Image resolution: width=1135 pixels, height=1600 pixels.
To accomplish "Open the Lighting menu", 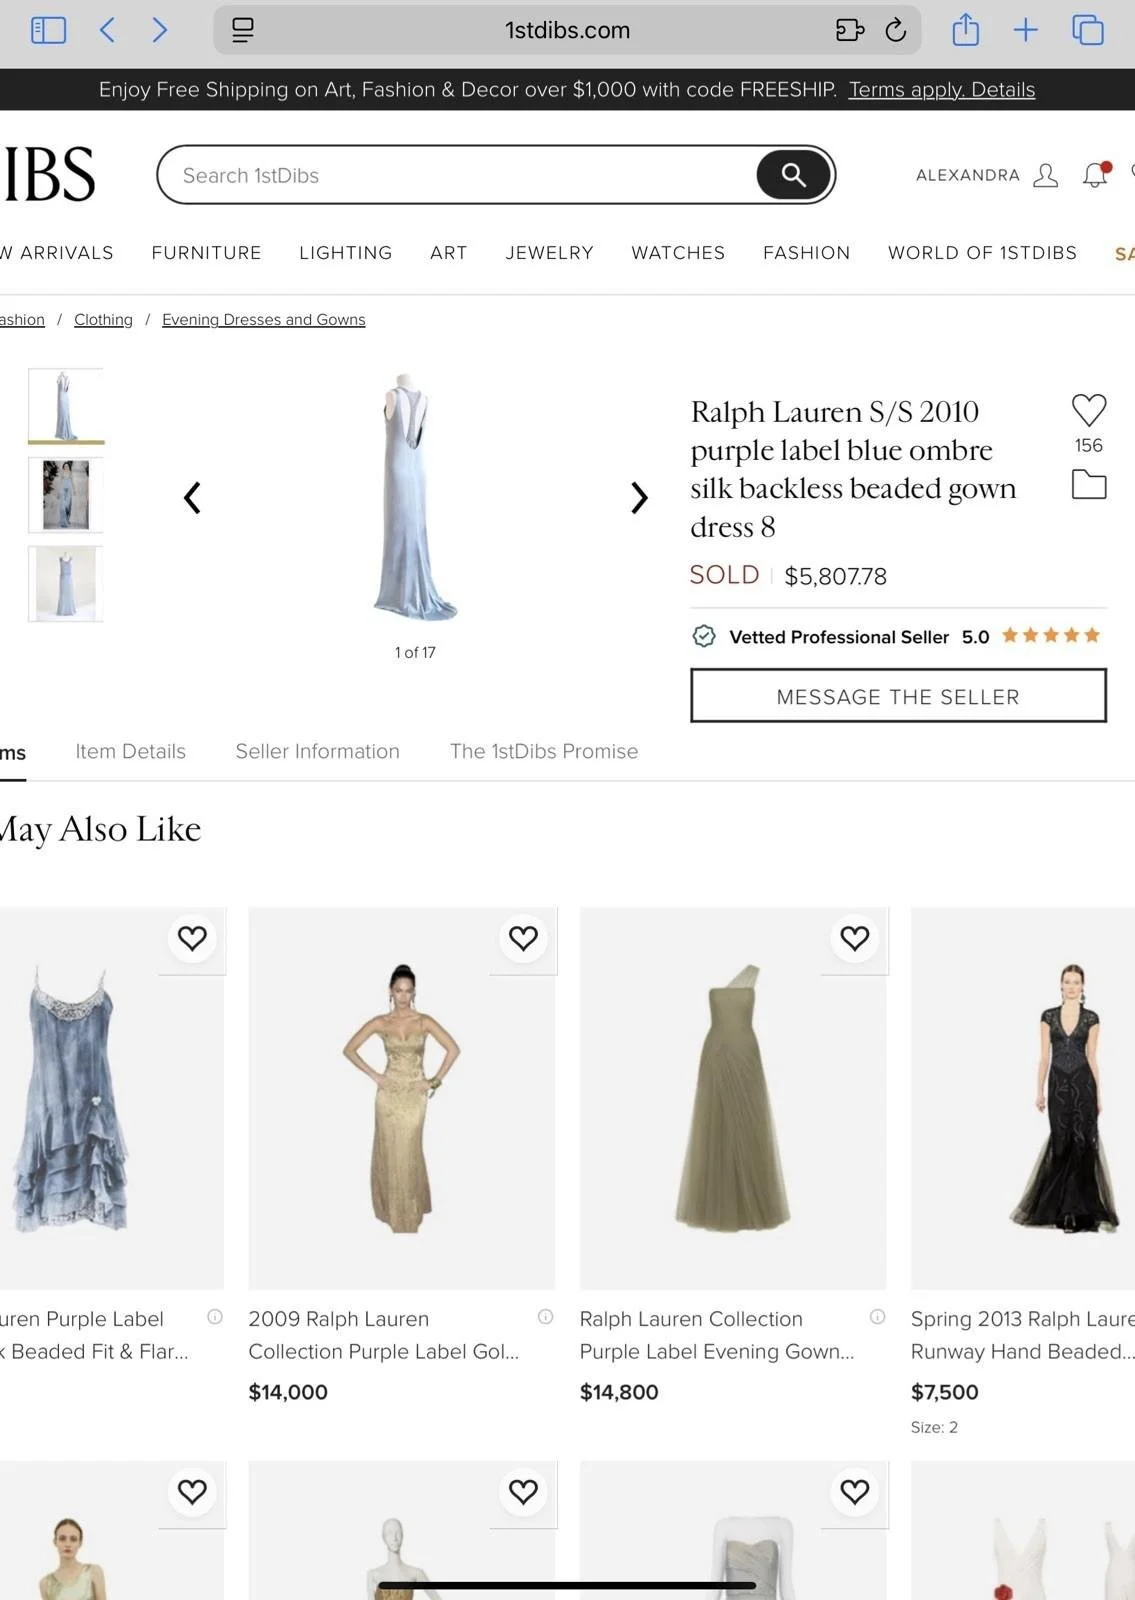I will [x=345, y=253].
